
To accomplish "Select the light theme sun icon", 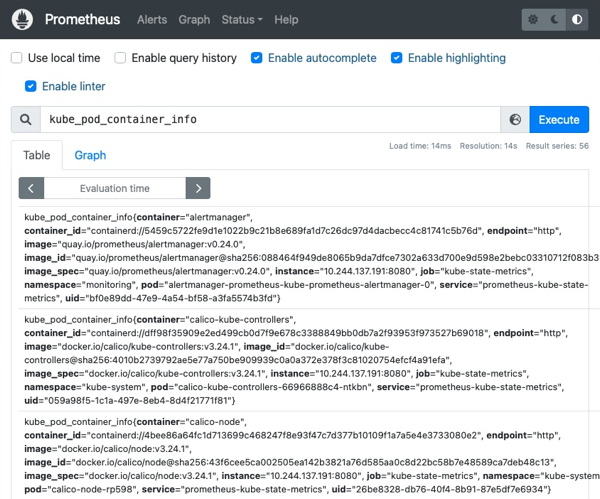I will tap(533, 20).
